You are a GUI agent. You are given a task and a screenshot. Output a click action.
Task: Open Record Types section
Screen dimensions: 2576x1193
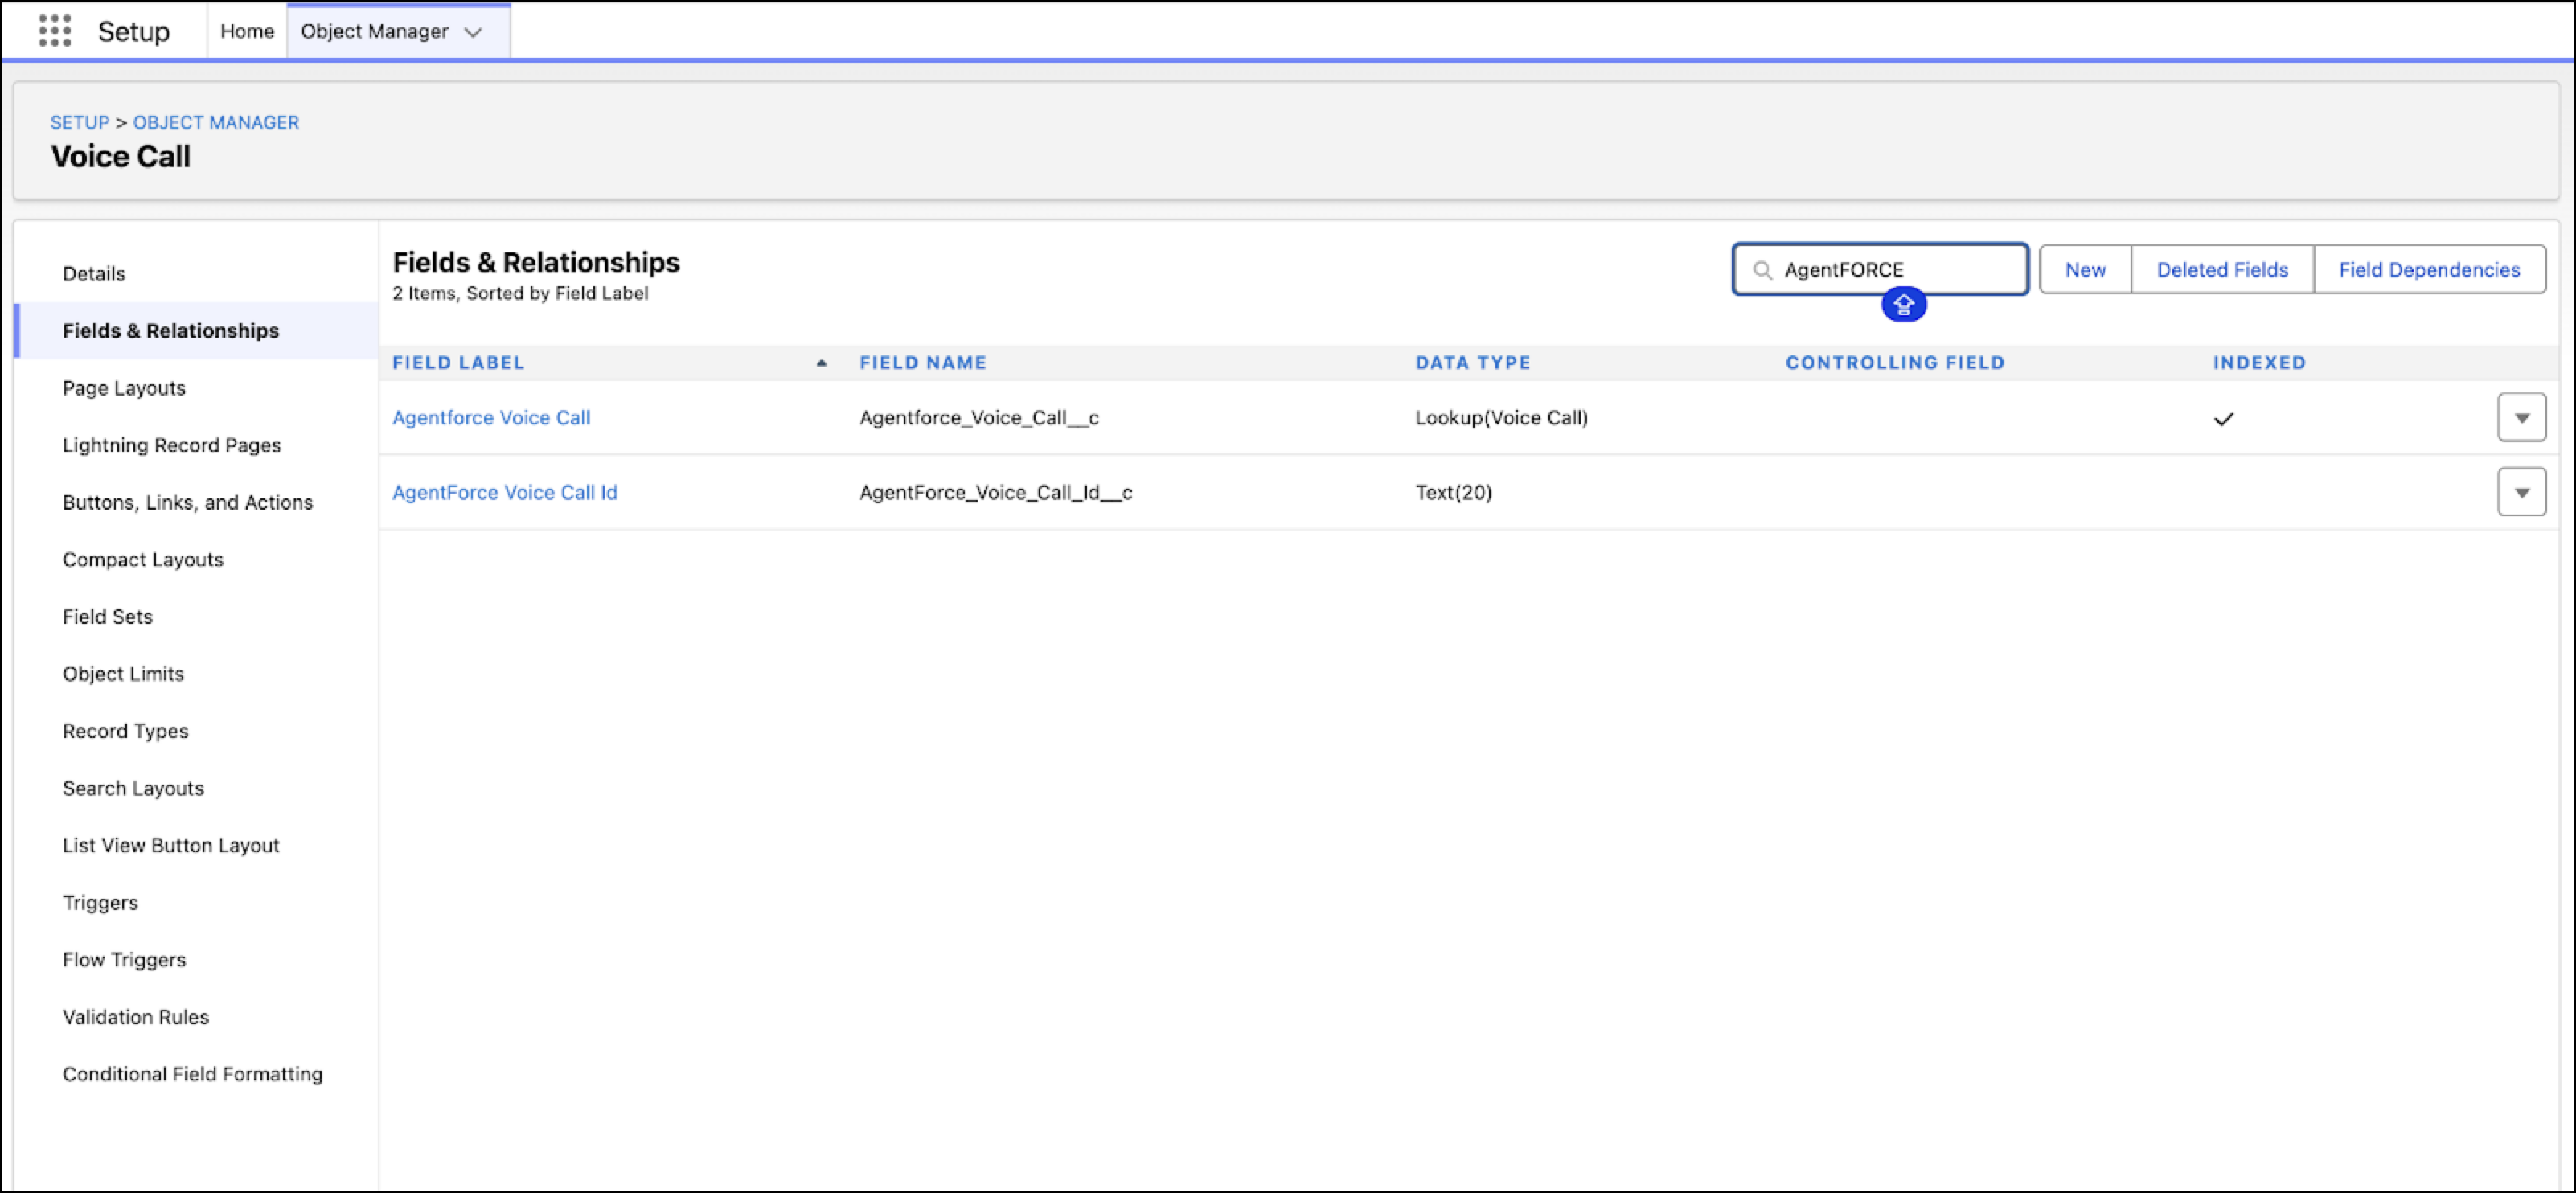click(x=125, y=731)
